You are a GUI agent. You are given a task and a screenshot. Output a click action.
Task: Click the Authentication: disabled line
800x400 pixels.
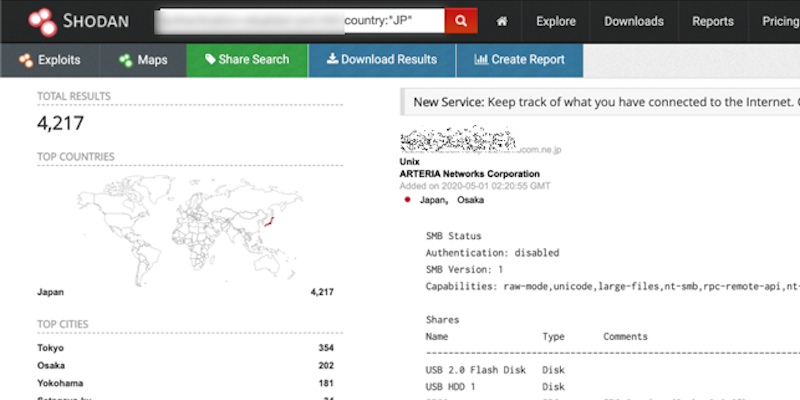[x=492, y=253]
